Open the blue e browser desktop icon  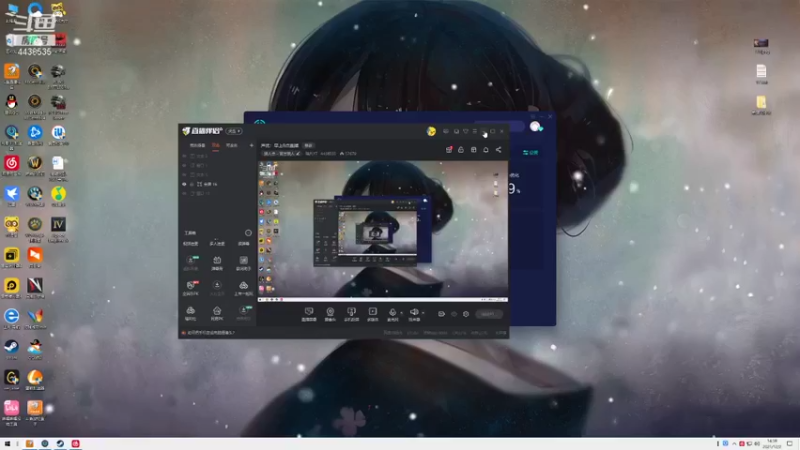(11, 318)
